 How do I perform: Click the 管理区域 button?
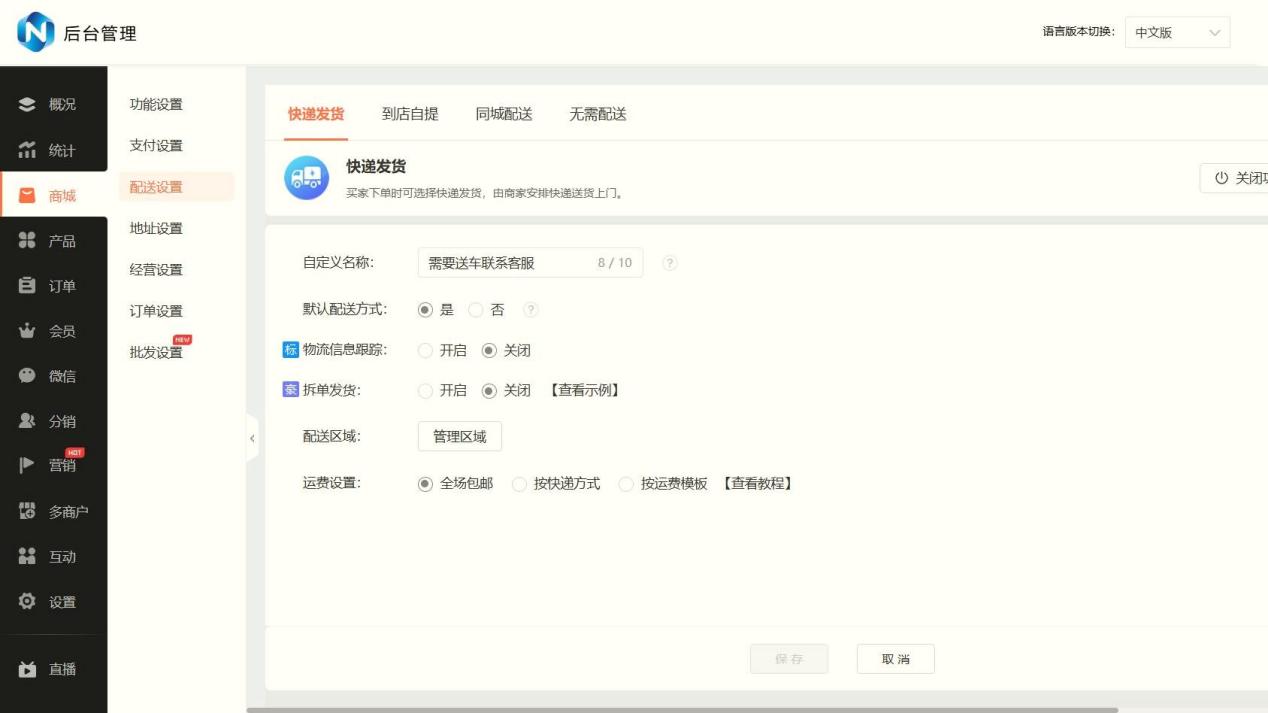click(459, 437)
